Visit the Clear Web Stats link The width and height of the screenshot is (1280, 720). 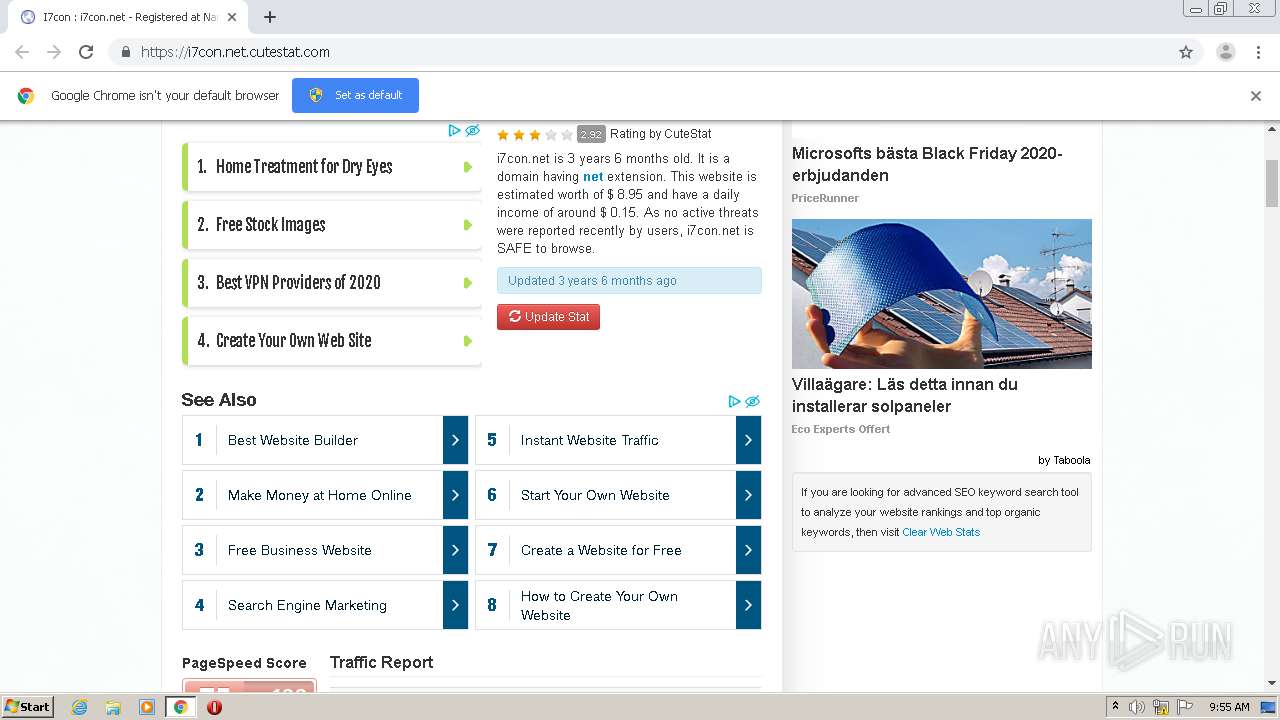click(941, 532)
